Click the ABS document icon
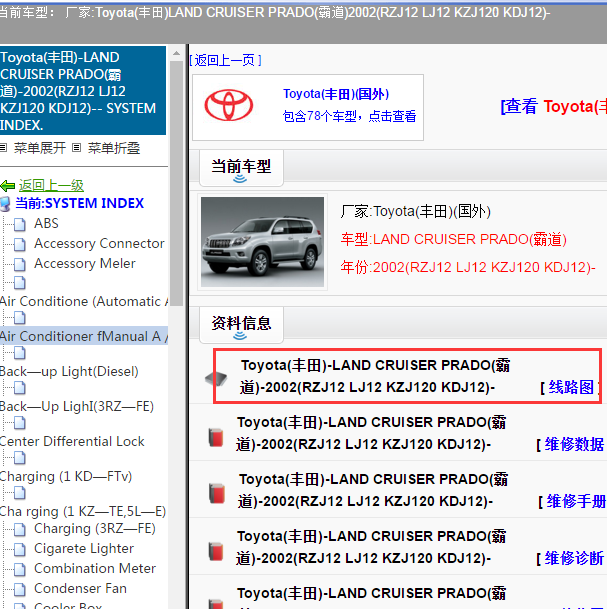607x609 pixels. pos(19,224)
